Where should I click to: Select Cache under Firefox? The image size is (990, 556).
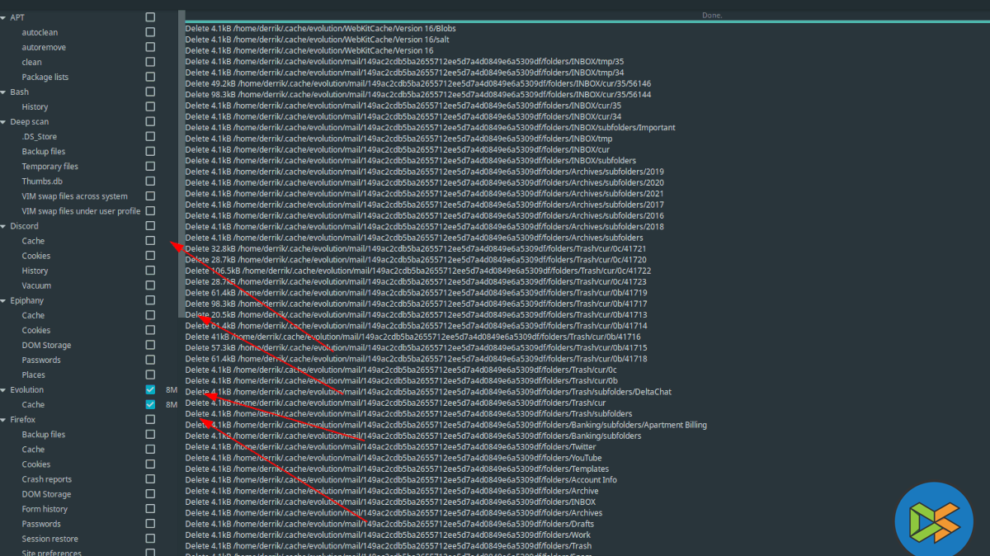click(33, 449)
